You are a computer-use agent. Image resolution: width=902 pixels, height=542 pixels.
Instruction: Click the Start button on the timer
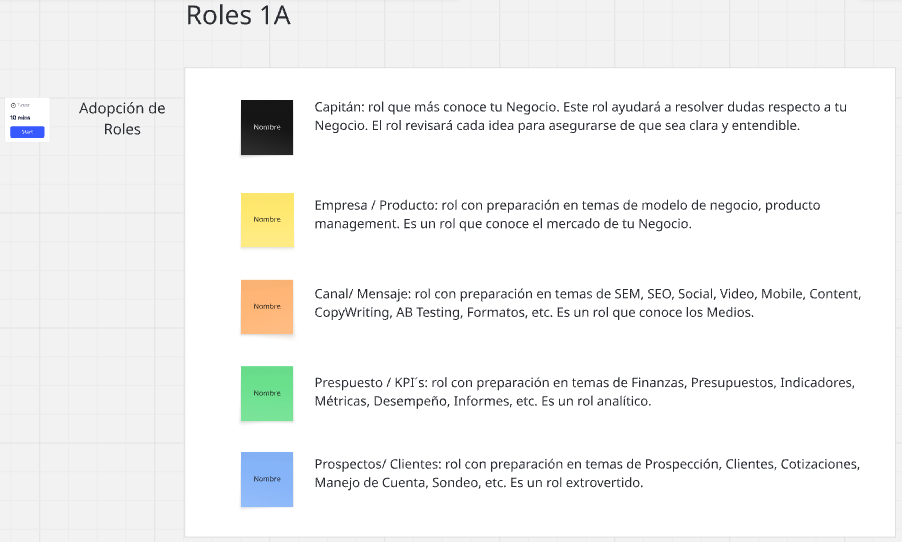coord(27,132)
